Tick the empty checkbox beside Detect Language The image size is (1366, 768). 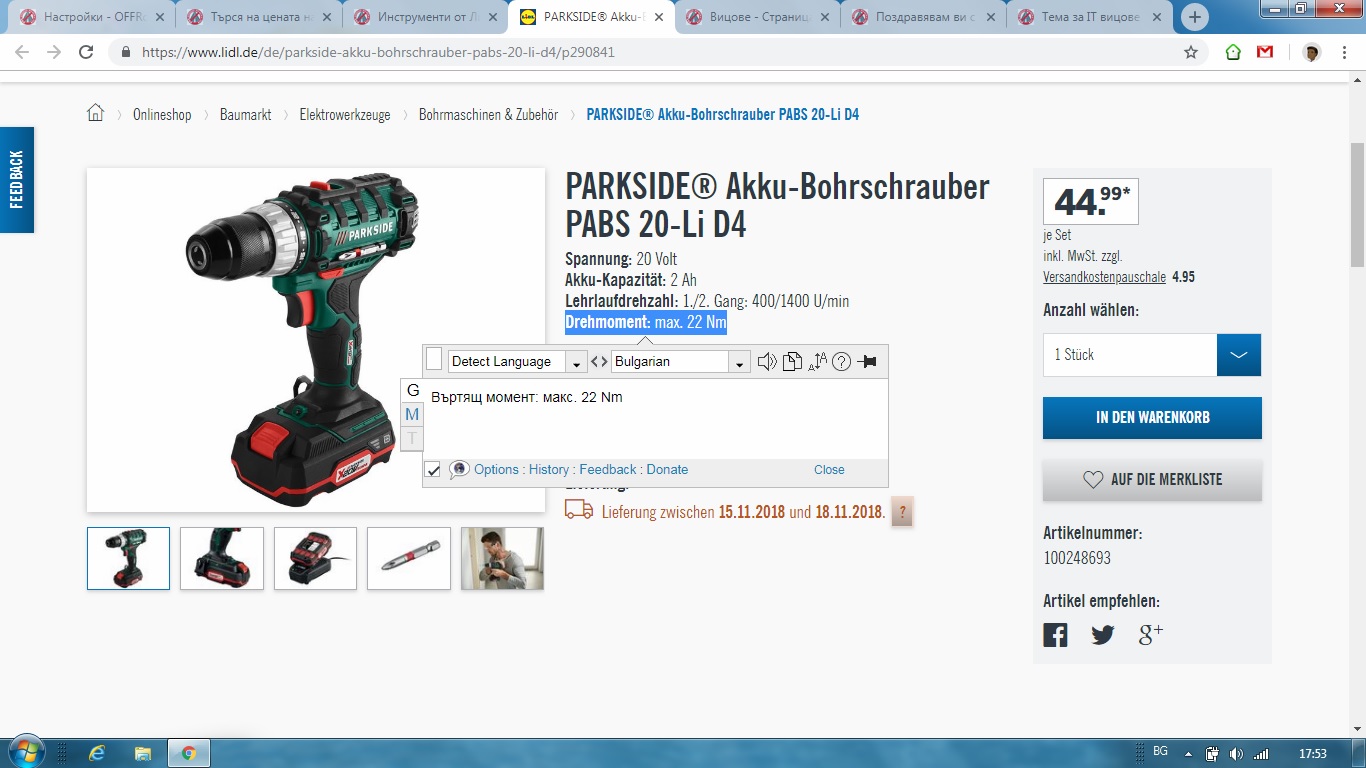(x=434, y=360)
